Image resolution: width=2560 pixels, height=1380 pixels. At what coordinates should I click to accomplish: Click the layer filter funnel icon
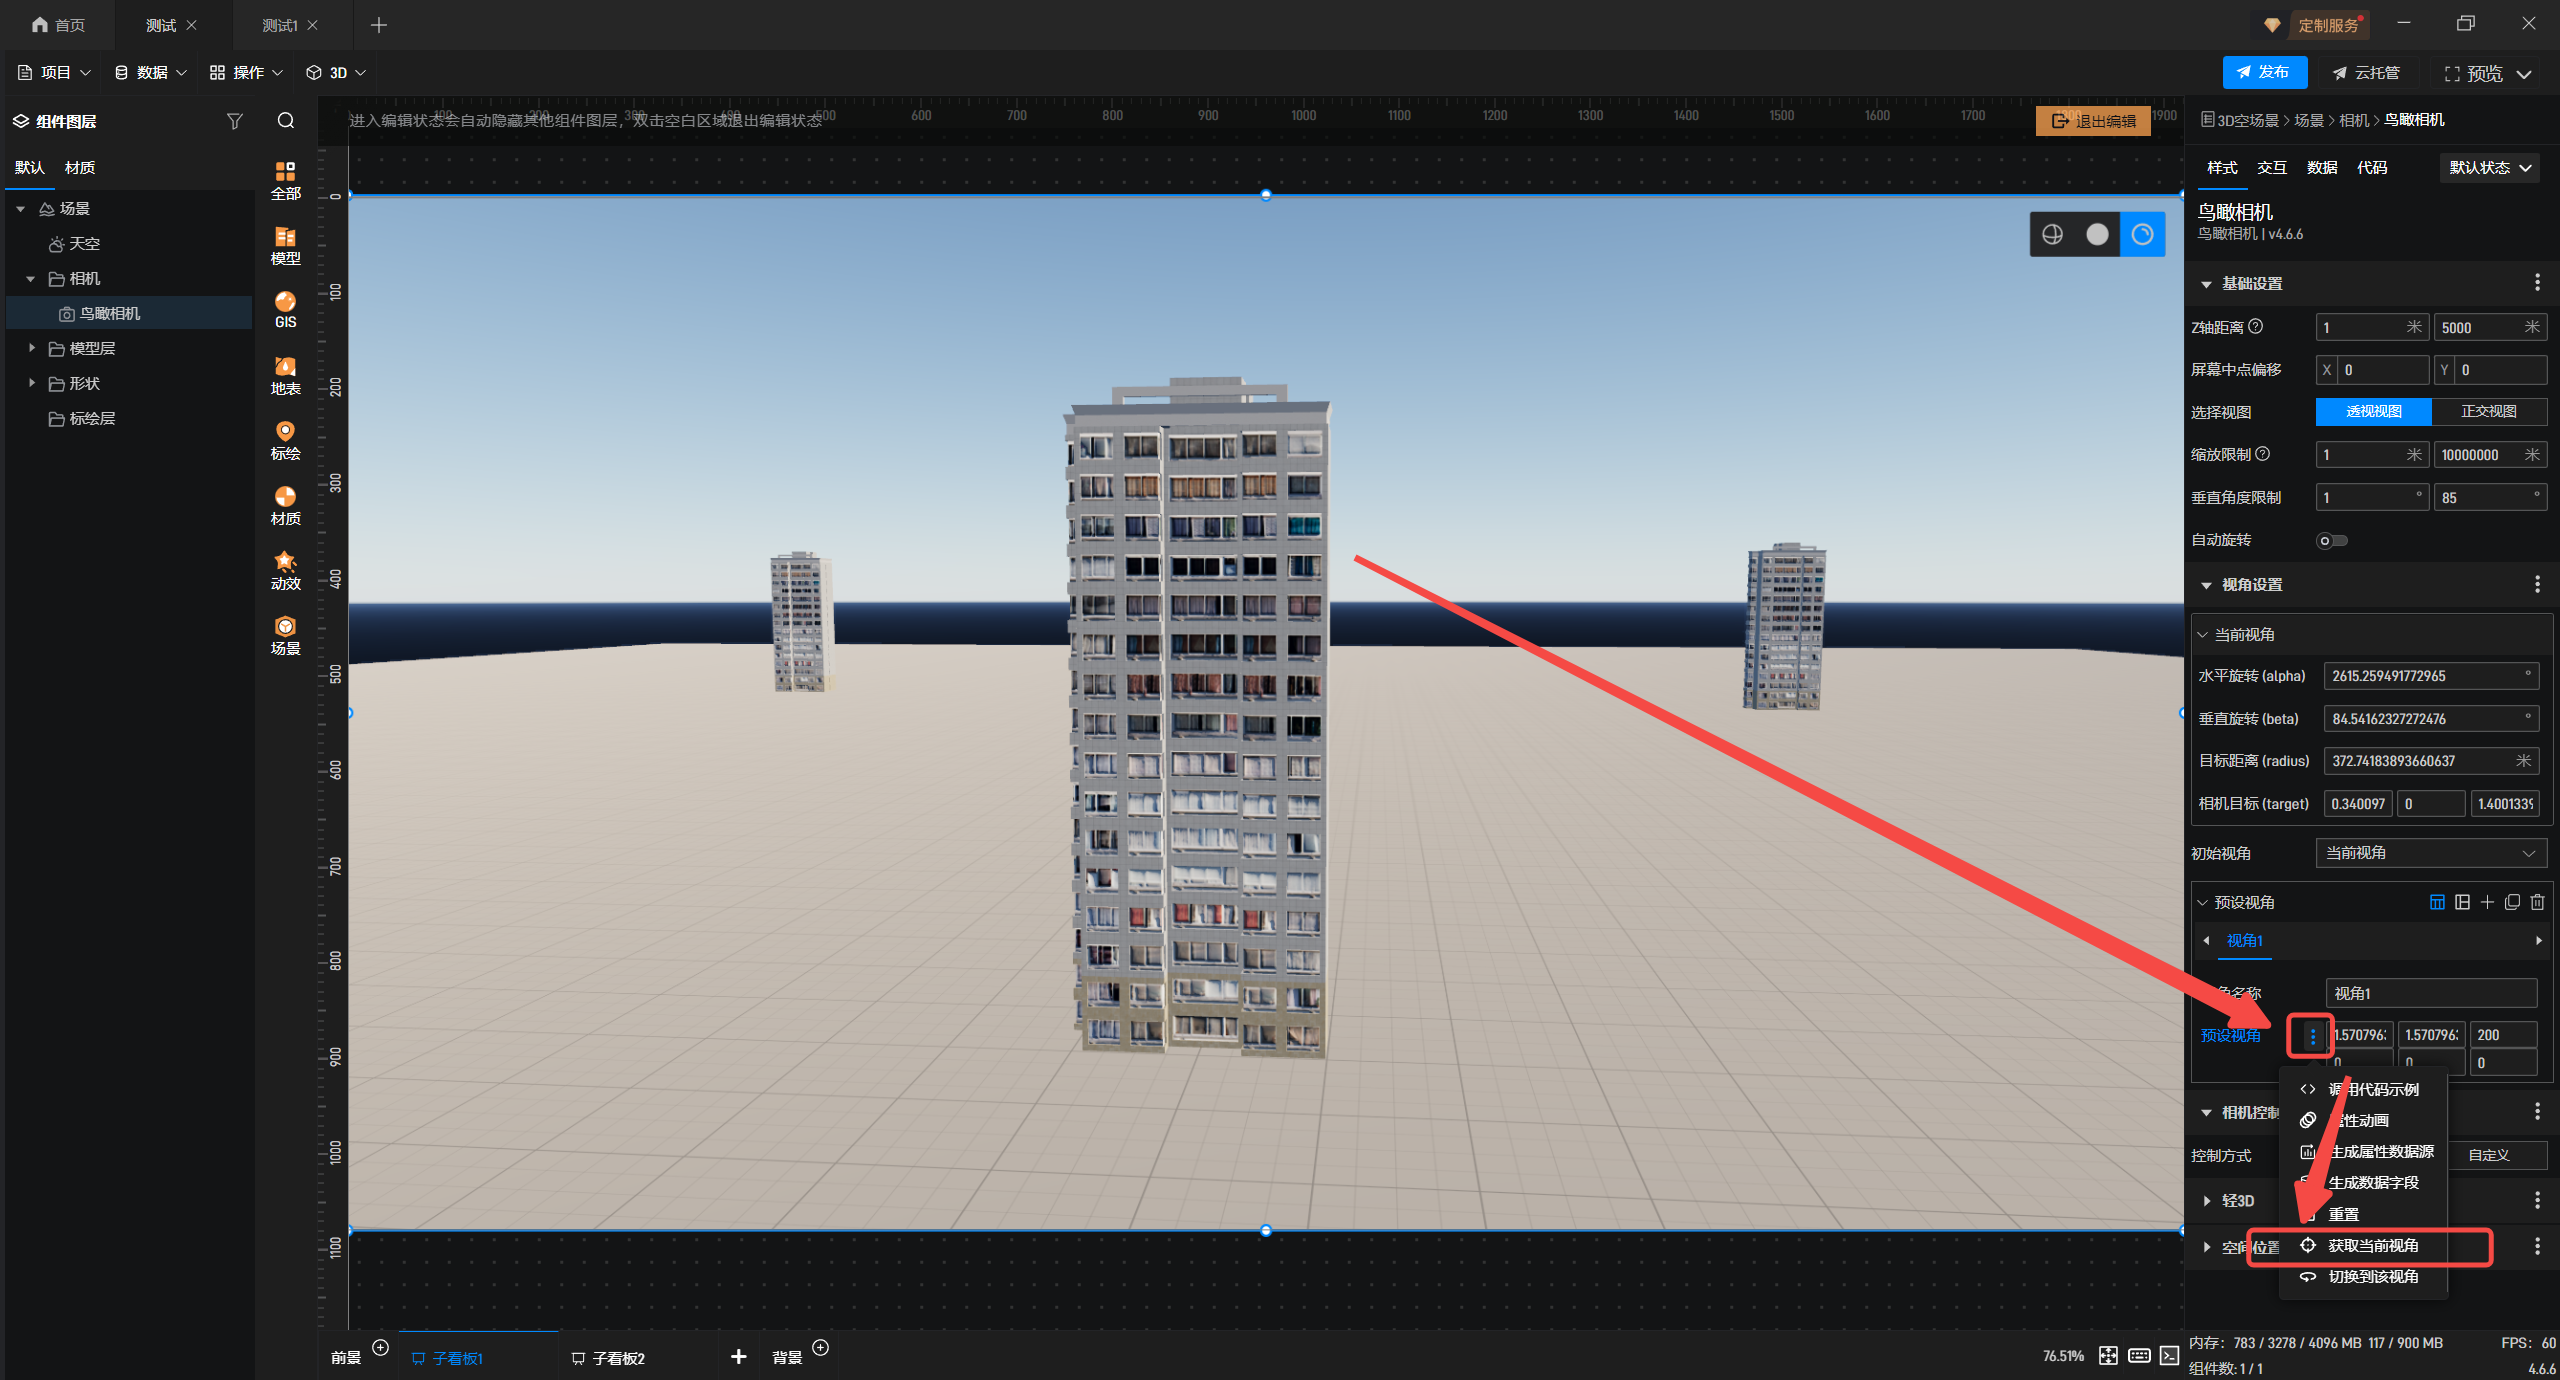pos(235,121)
